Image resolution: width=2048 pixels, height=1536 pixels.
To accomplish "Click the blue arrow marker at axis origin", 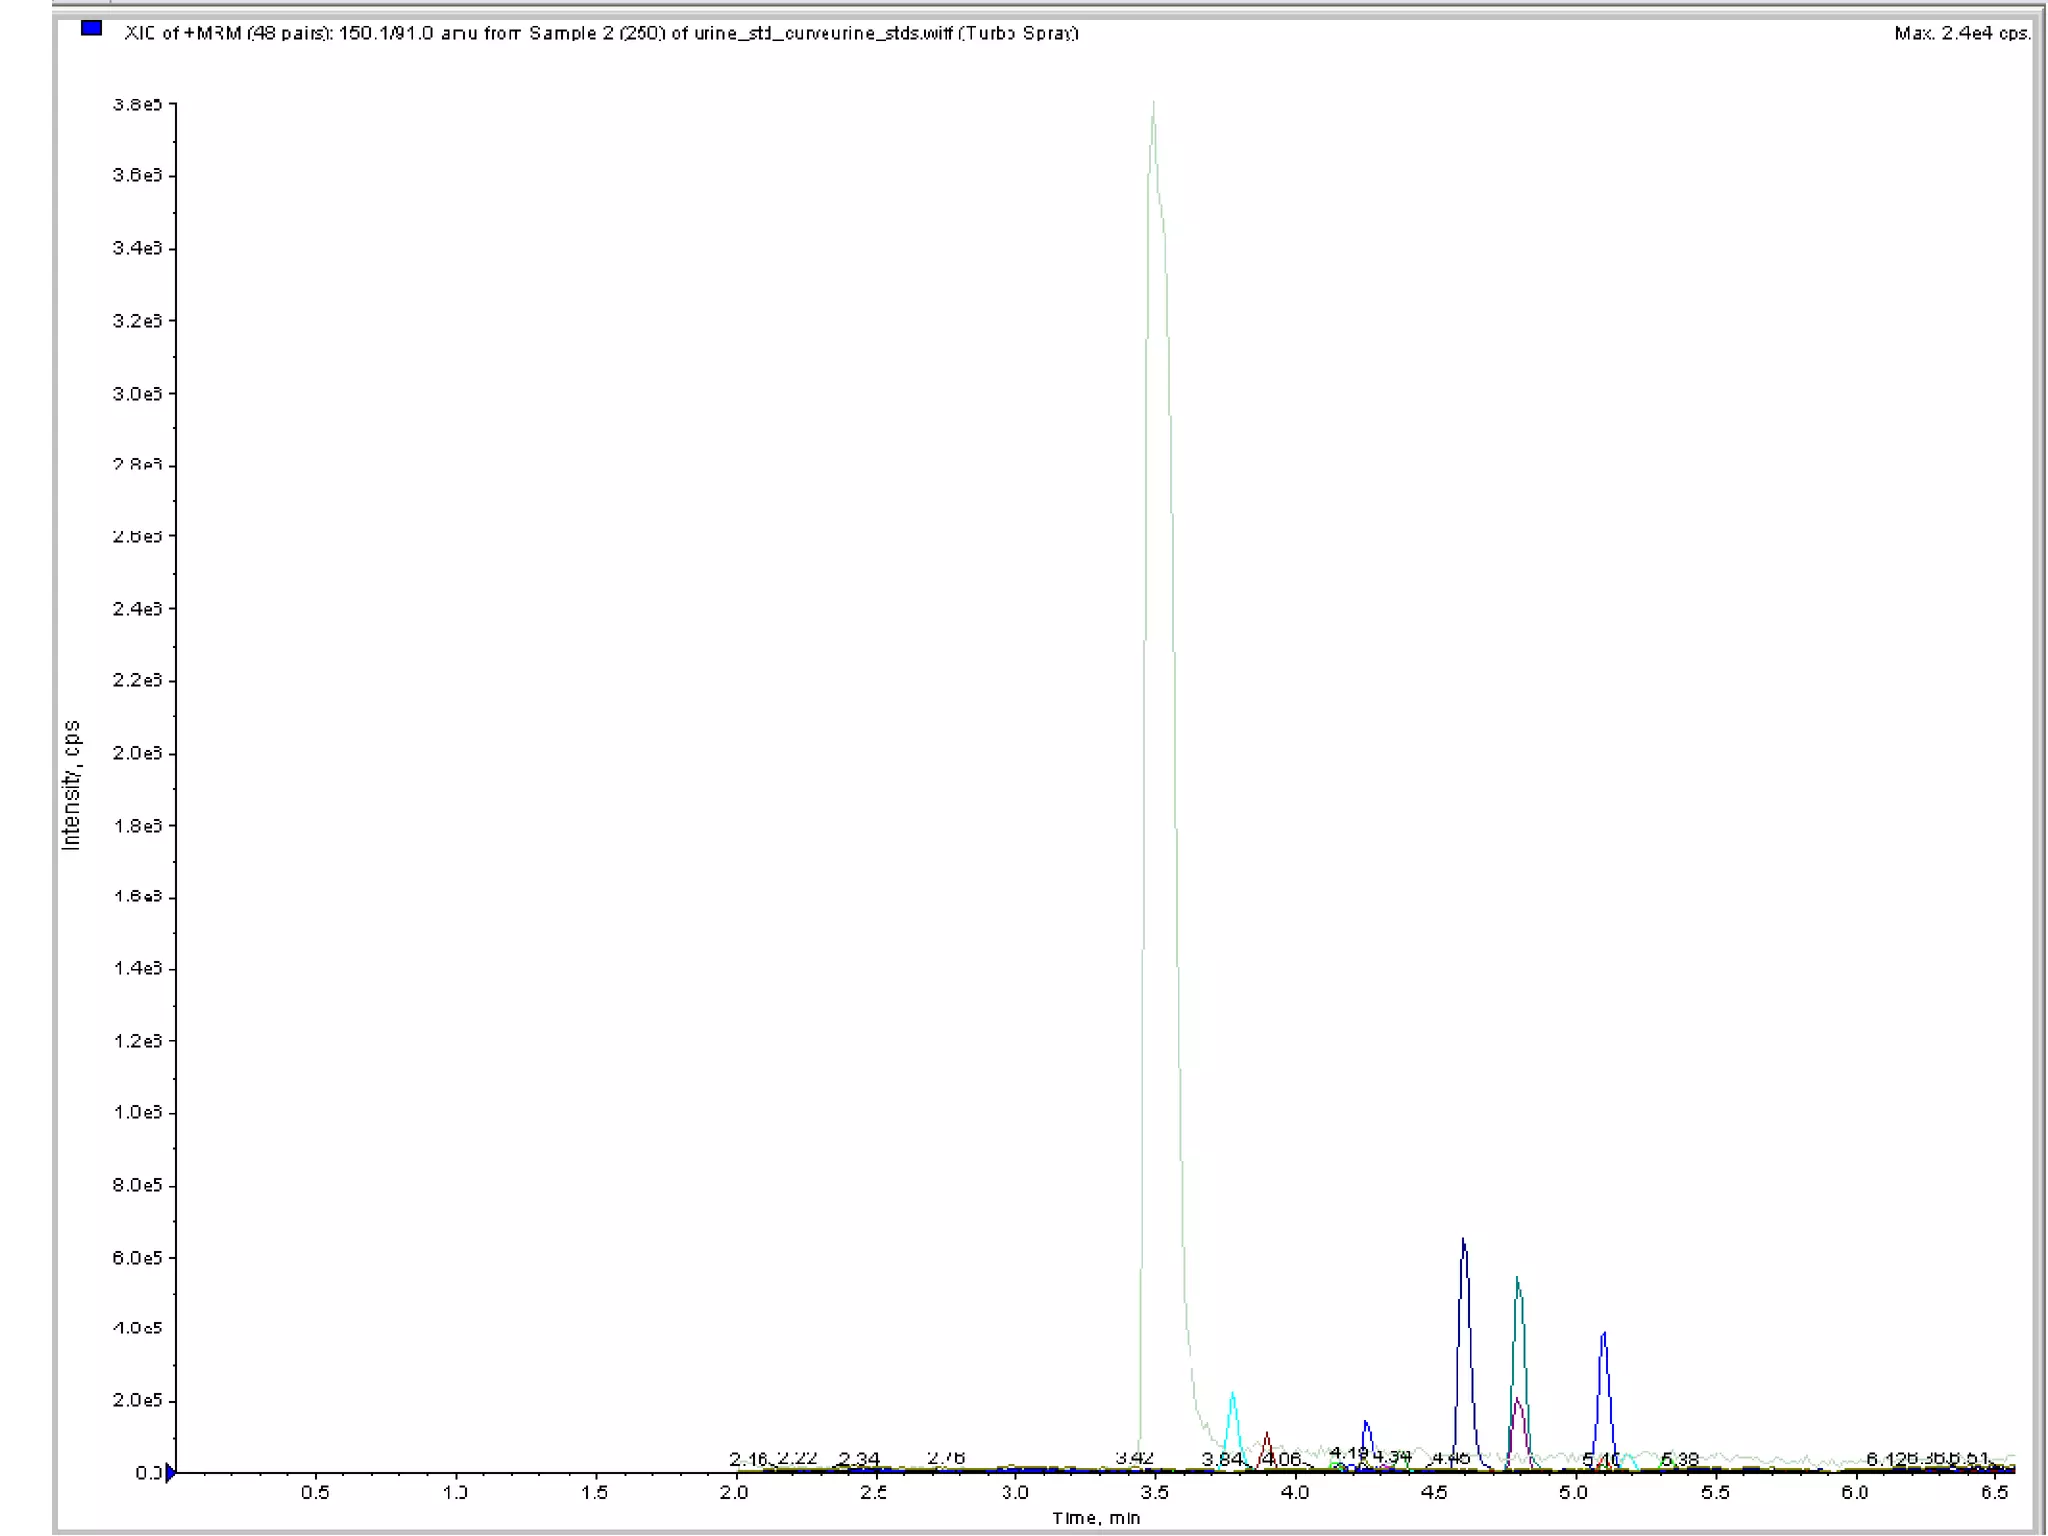I will click(x=170, y=1472).
